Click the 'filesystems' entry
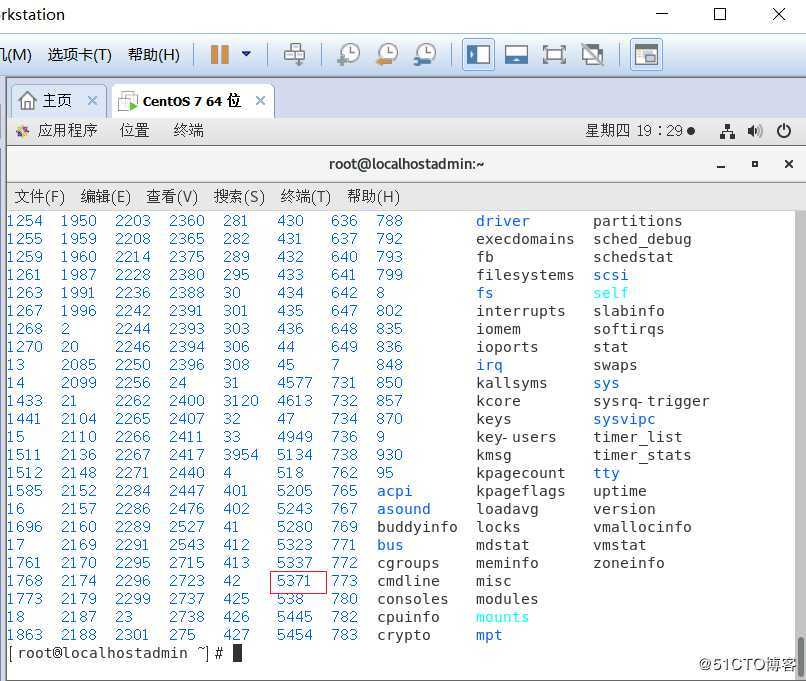This screenshot has width=806, height=681. 525,275
